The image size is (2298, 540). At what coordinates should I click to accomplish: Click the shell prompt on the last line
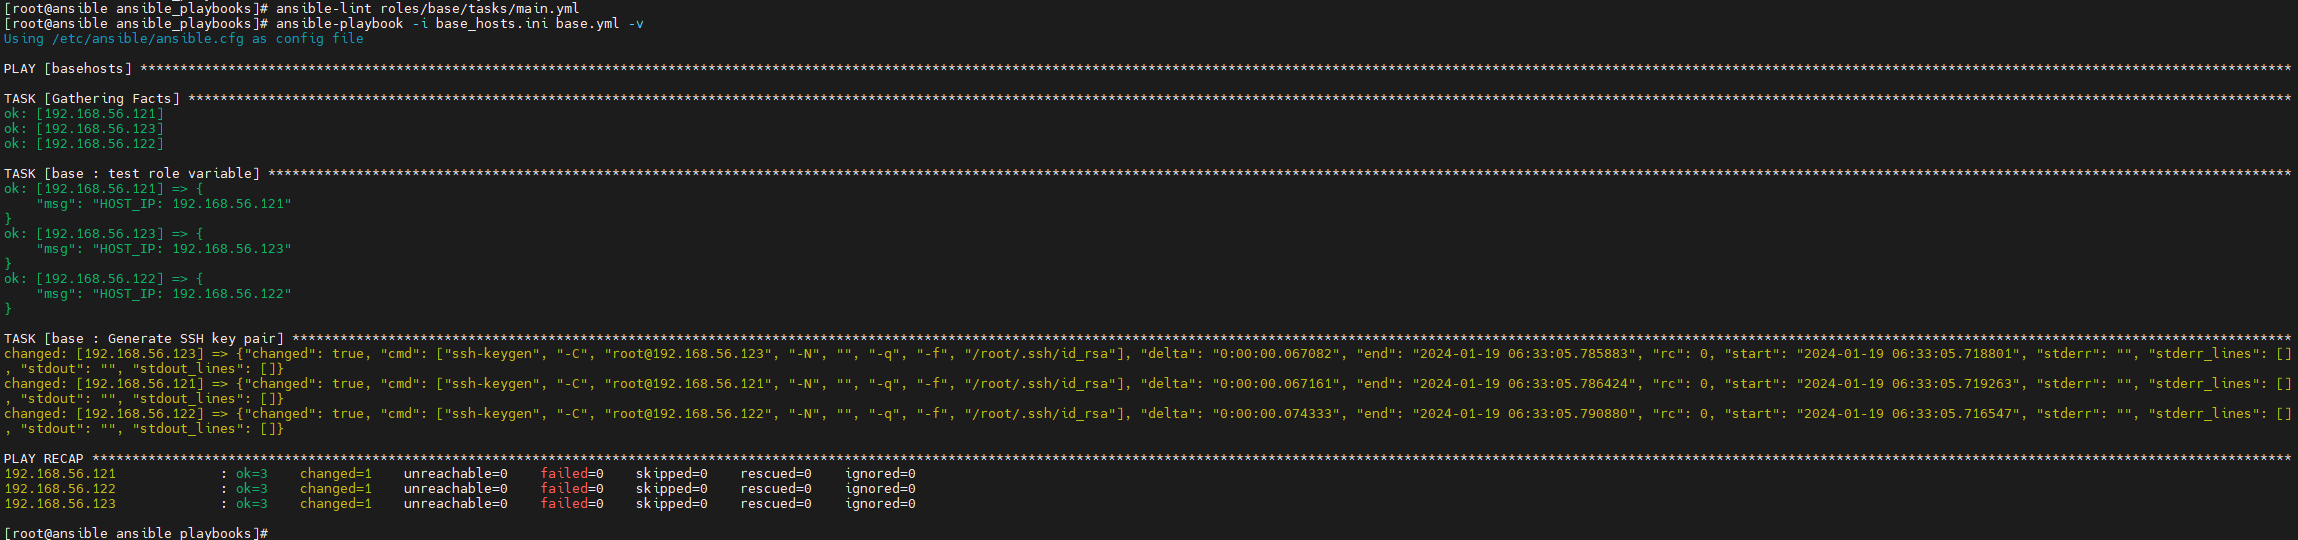136,533
